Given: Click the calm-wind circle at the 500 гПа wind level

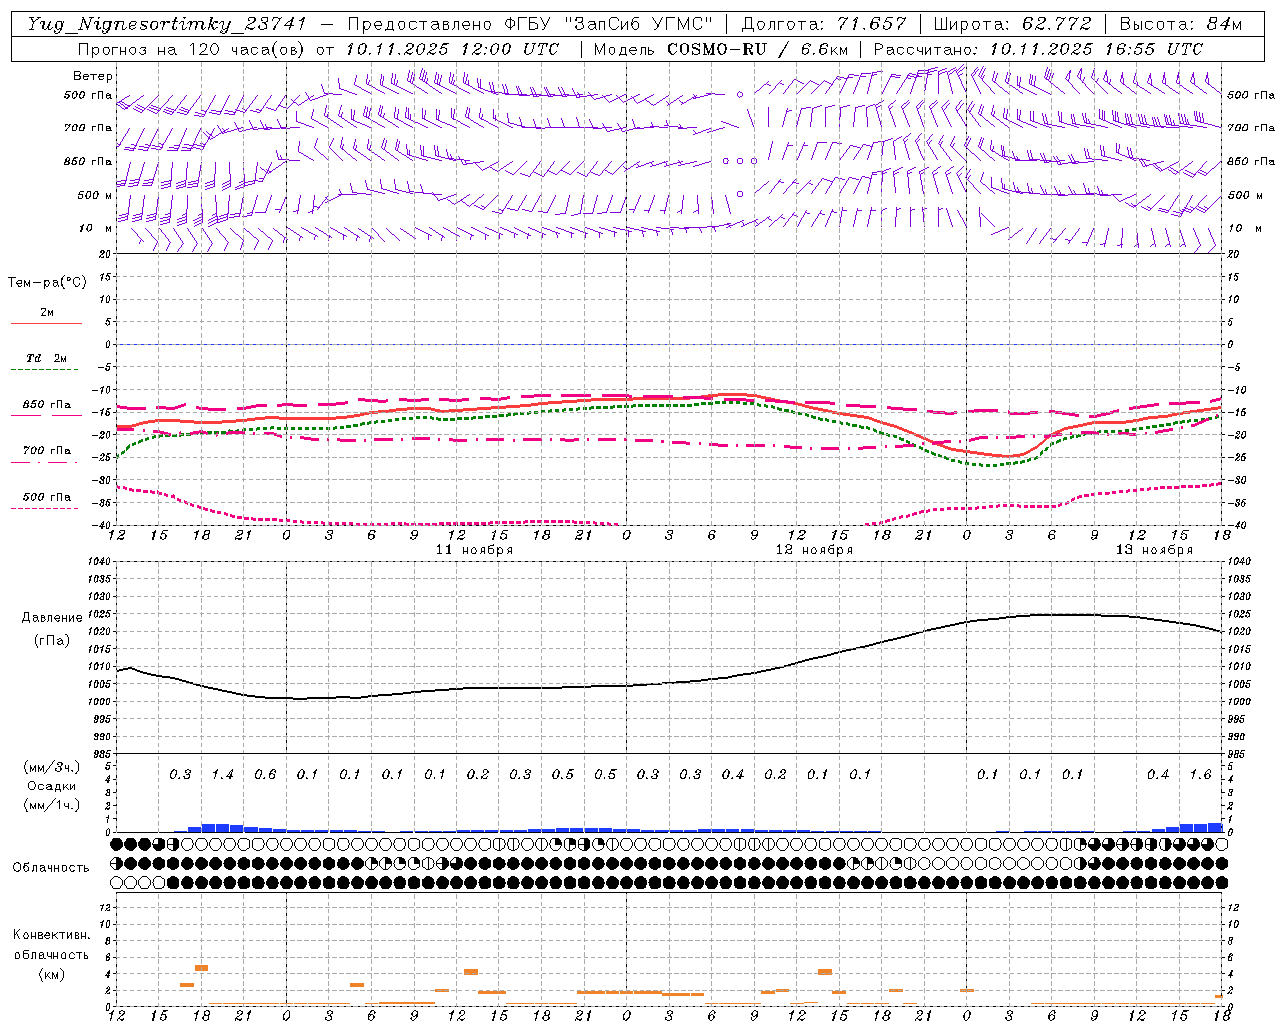Looking at the screenshot, I should [740, 94].
